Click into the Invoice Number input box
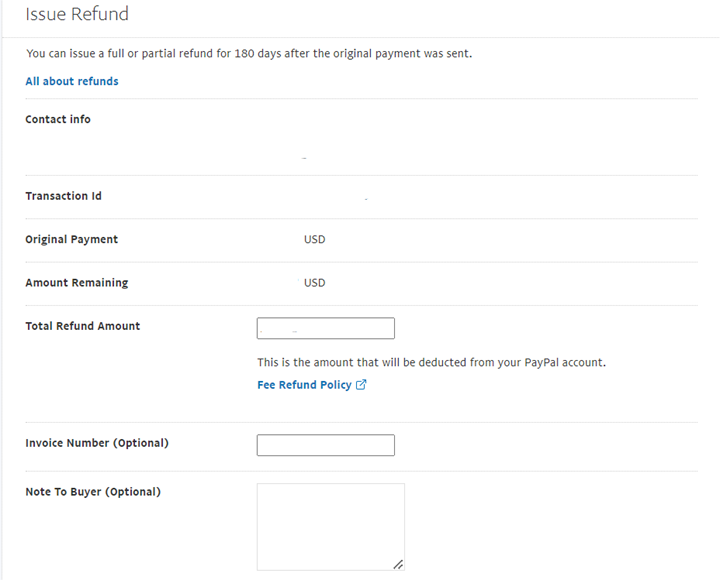This screenshot has height=580, width=720. pos(326,445)
